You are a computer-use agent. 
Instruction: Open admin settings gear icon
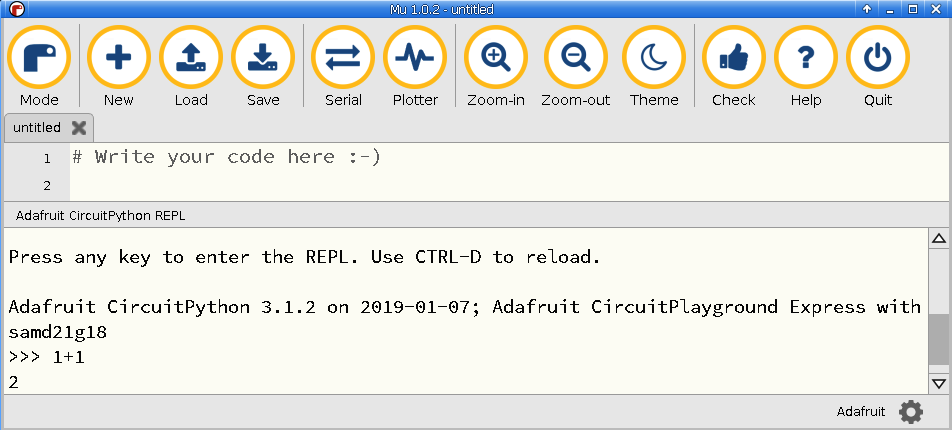(911, 412)
